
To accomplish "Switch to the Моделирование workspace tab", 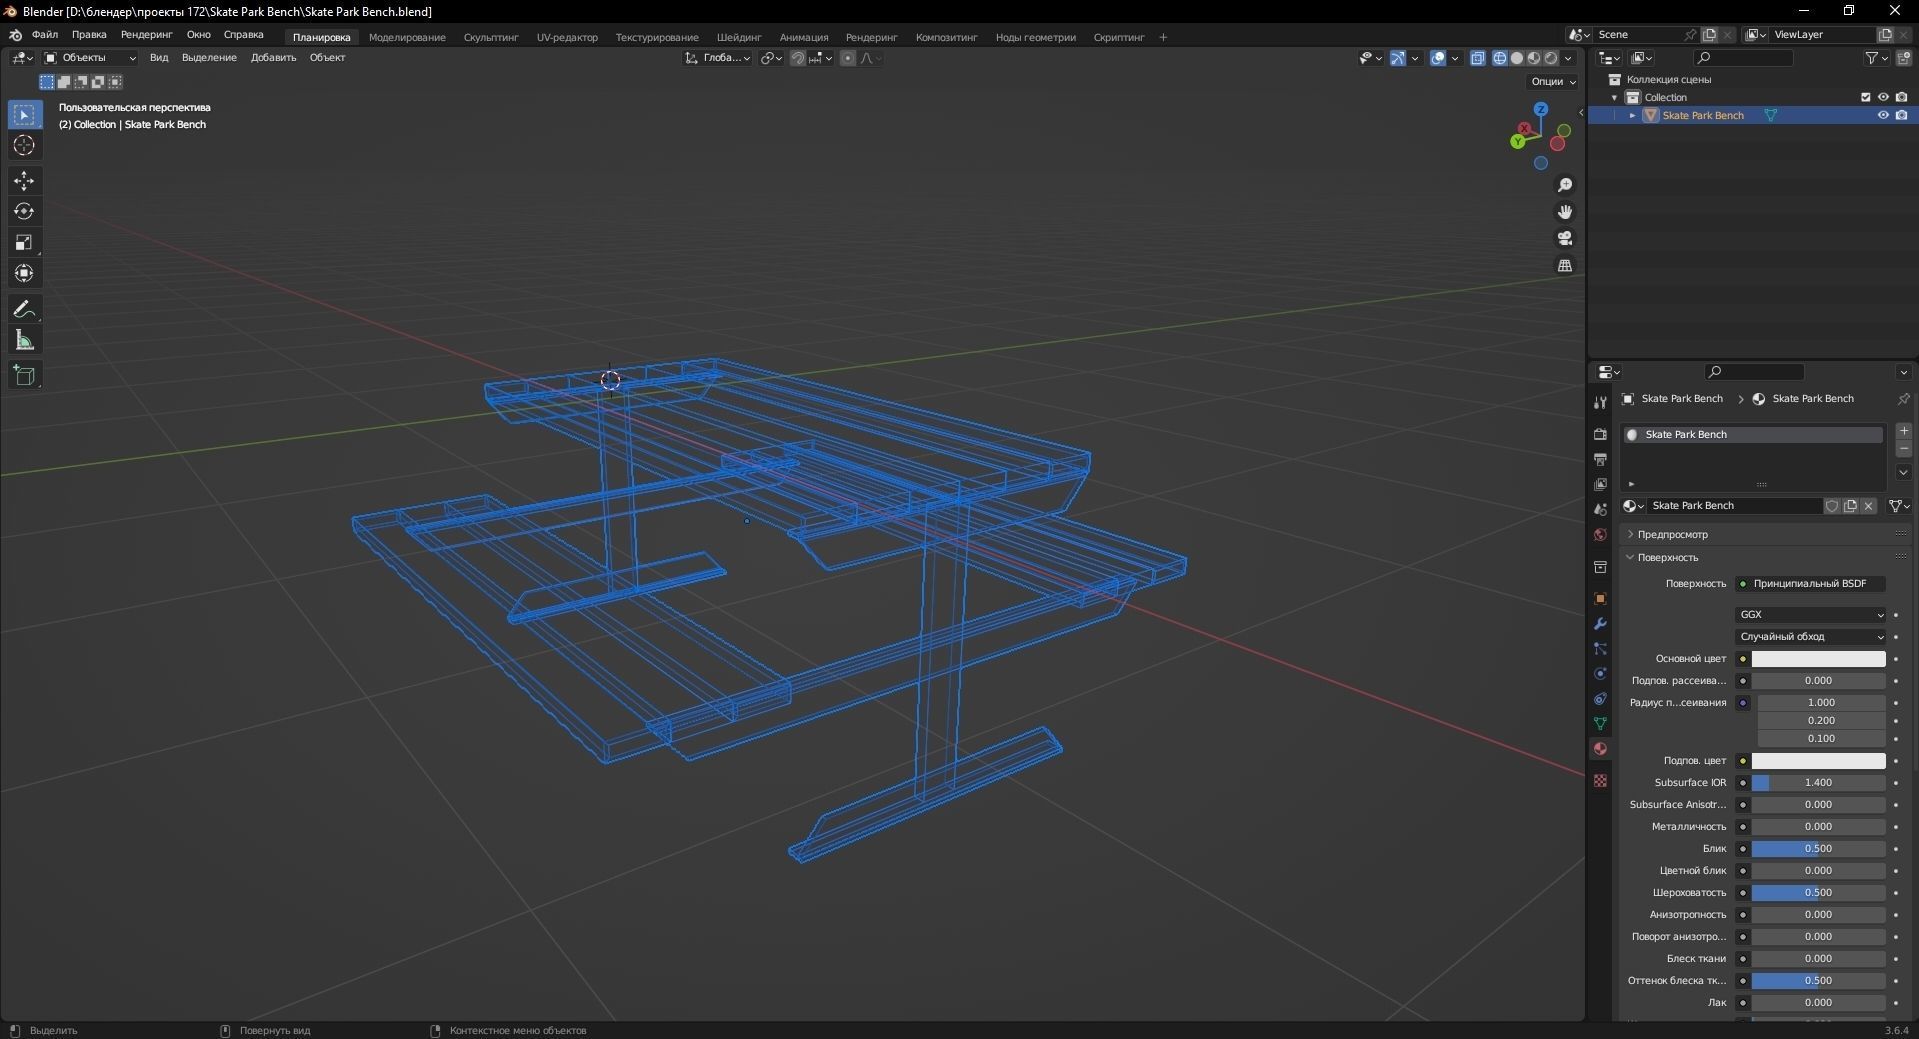I will [x=407, y=37].
